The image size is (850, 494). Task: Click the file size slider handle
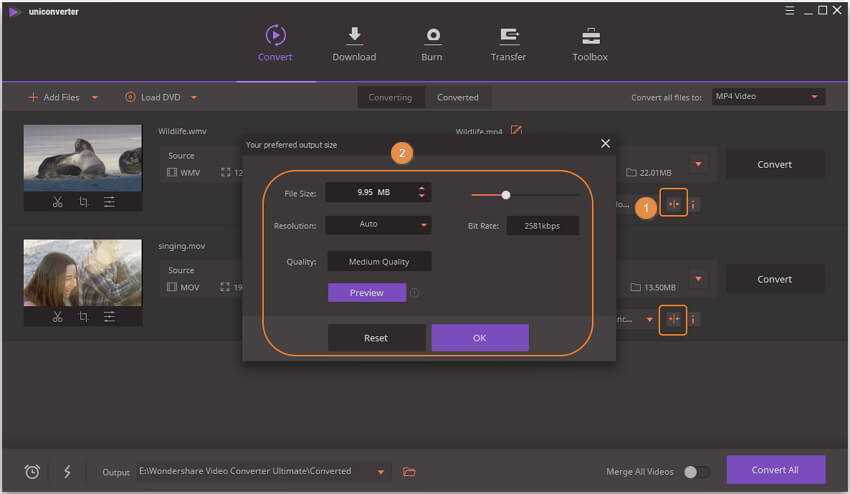[x=506, y=195]
